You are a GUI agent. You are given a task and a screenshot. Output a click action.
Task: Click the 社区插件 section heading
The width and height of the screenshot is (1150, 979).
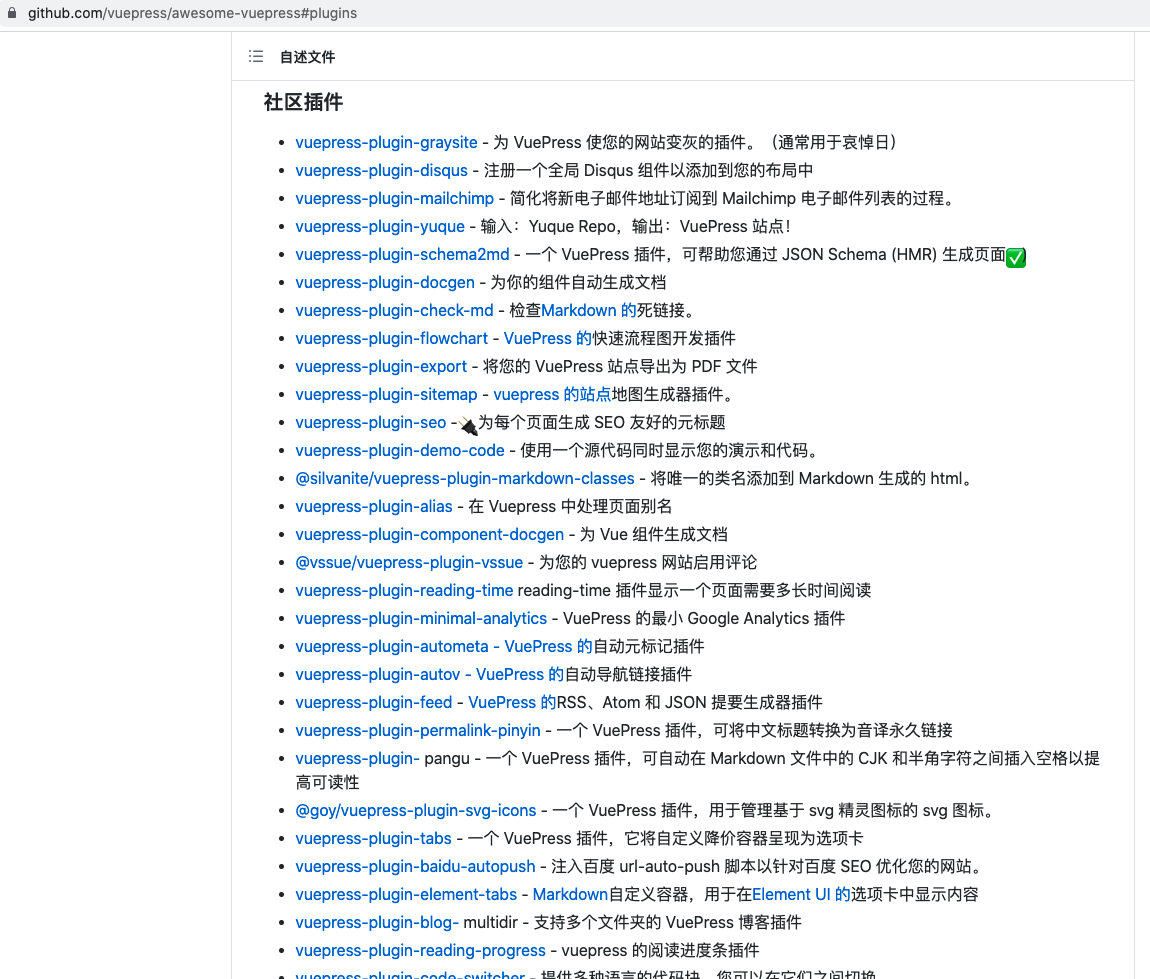pyautogui.click(x=304, y=102)
